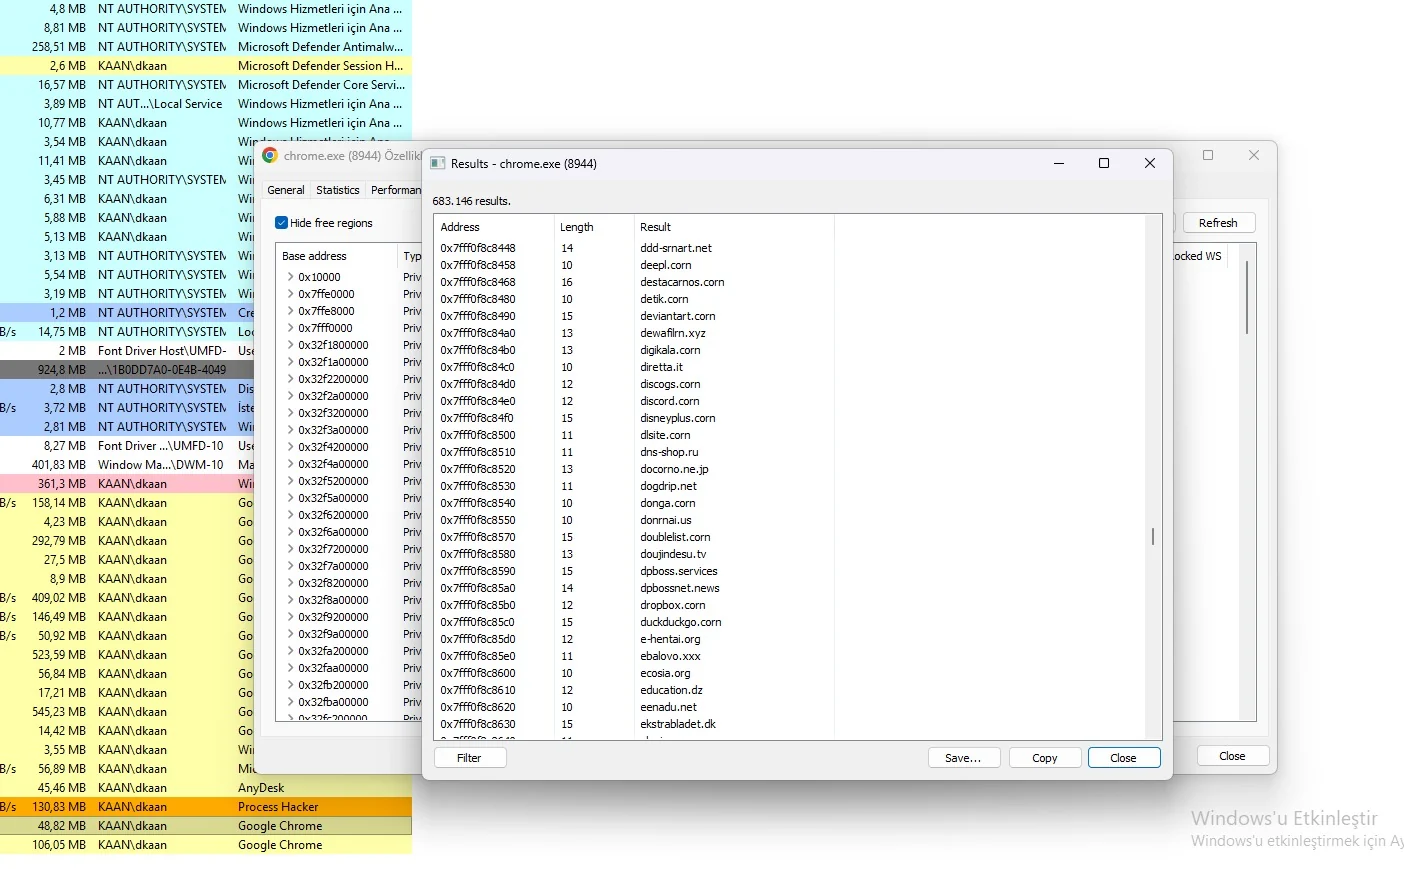Select the AnyDesk process row
Screen dimensions: 1404x869
click(x=206, y=788)
